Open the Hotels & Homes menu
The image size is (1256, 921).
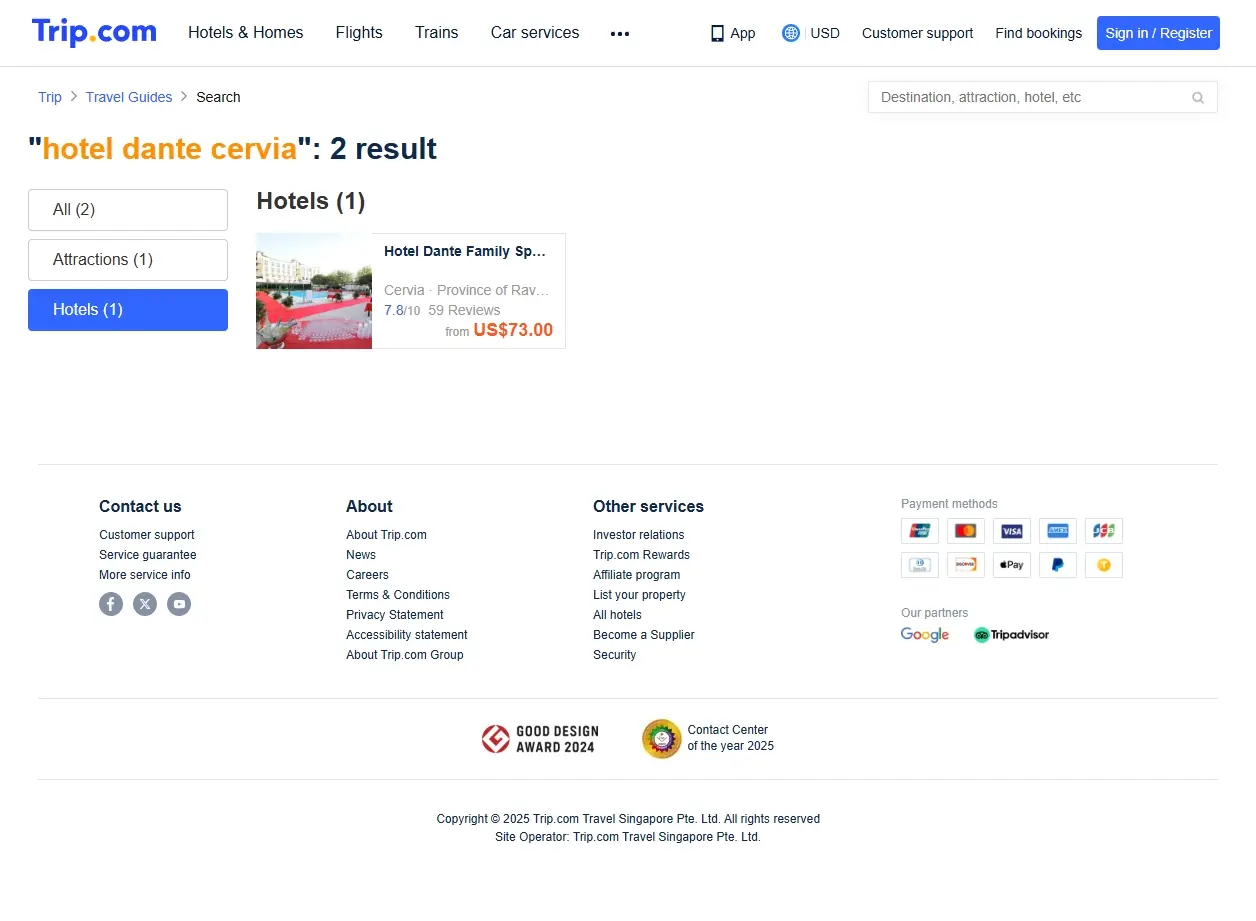point(246,33)
